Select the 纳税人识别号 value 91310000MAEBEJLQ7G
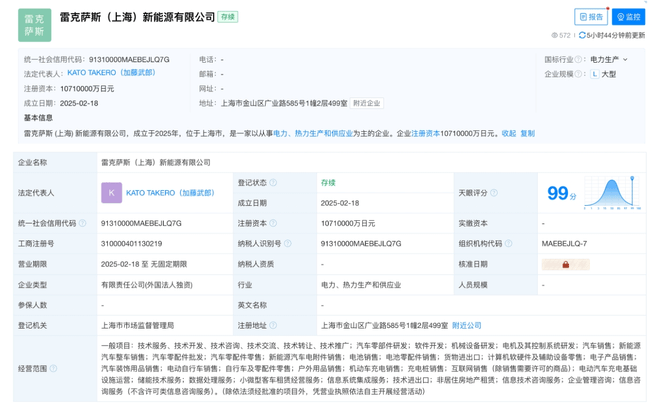The height and width of the screenshot is (403, 660). click(x=361, y=243)
